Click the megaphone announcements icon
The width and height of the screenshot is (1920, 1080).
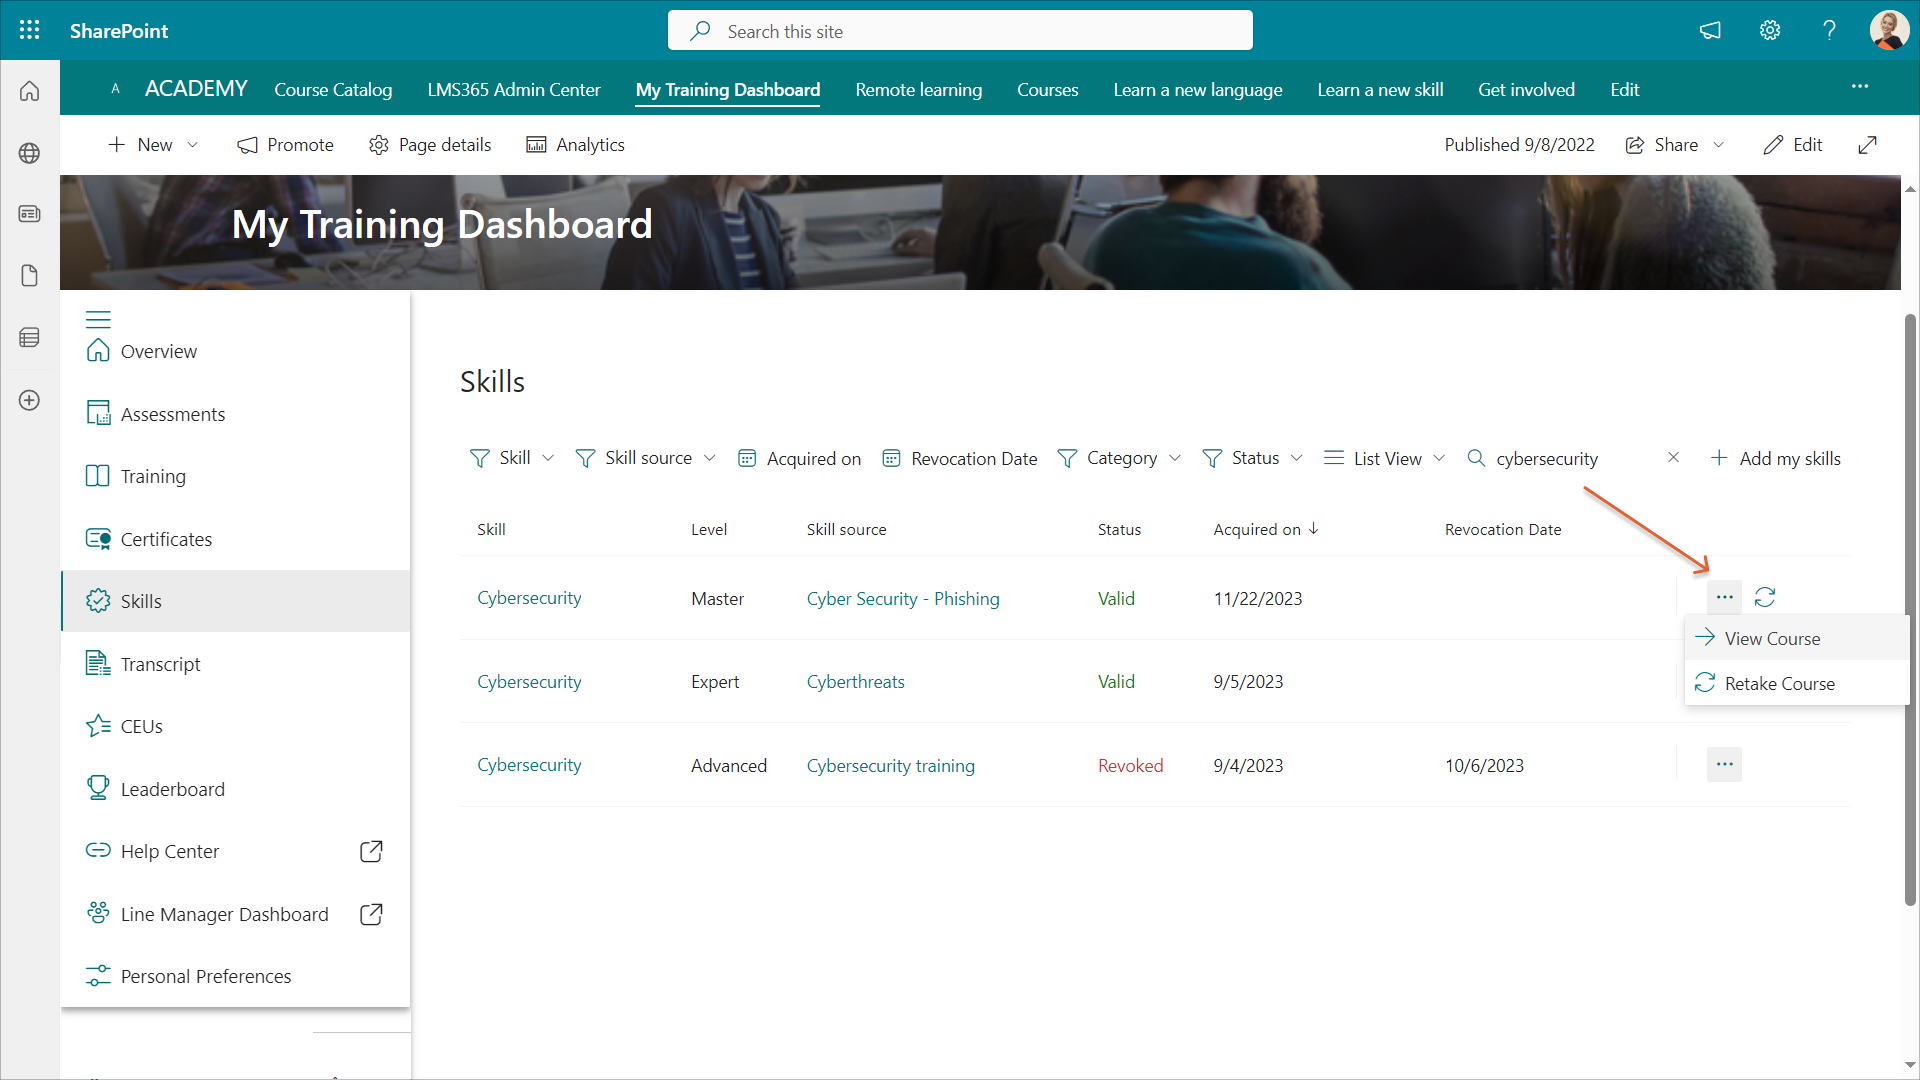coord(1711,30)
